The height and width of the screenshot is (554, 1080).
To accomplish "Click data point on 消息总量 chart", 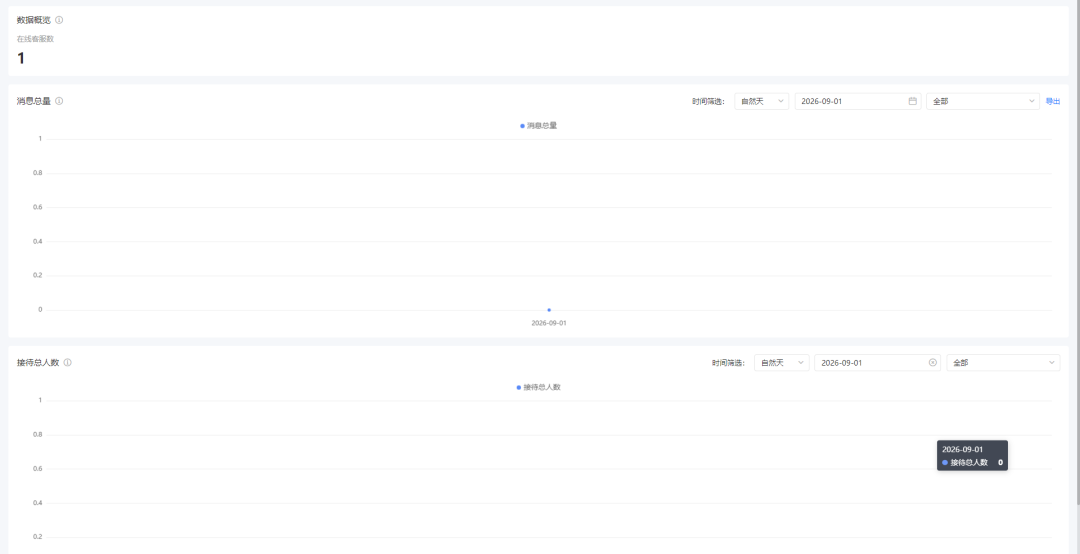I will pos(549,310).
